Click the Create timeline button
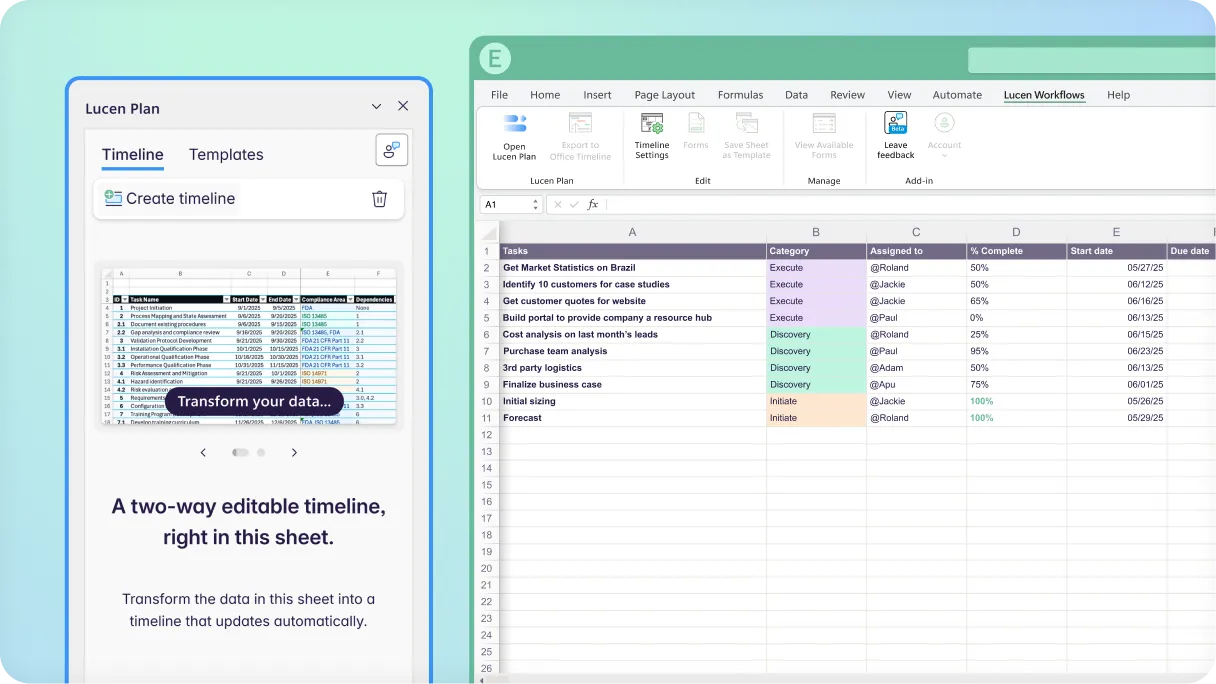Viewport: 1216px width, 684px height. 170,198
